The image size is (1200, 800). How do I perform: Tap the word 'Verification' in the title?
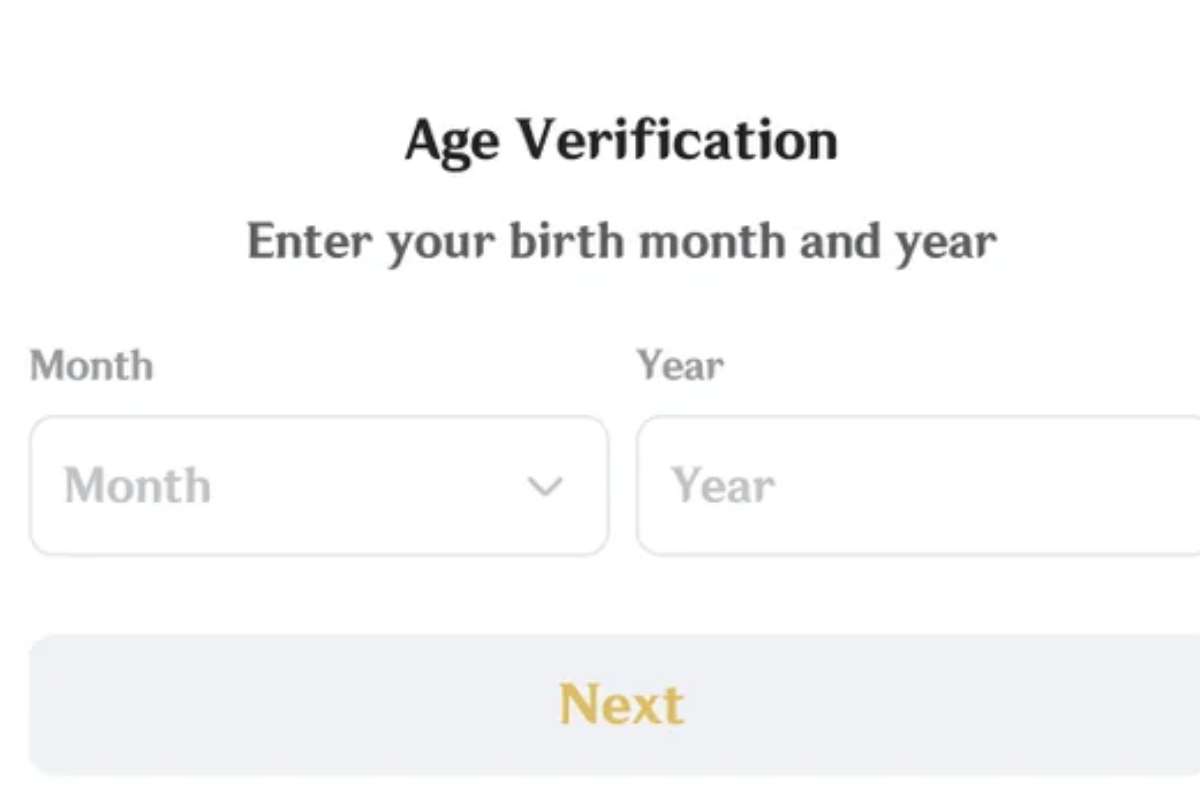pyautogui.click(x=677, y=140)
